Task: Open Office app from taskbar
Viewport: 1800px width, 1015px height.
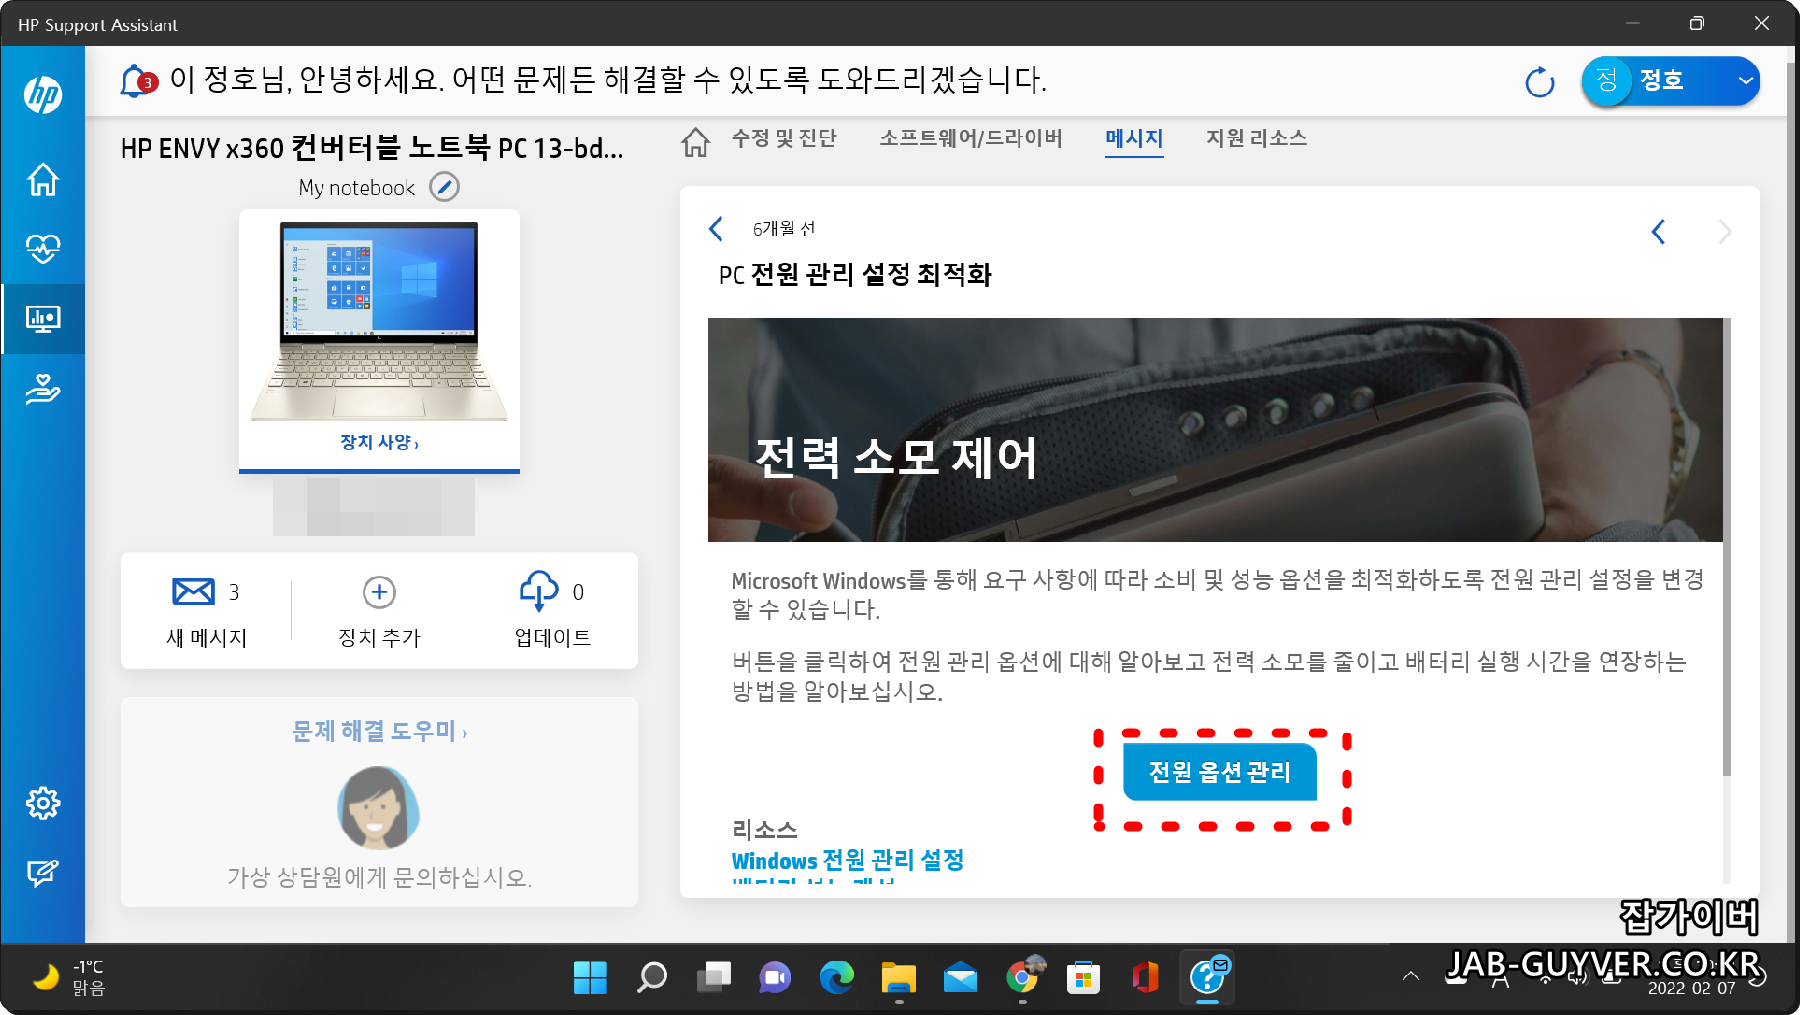Action: (x=1146, y=977)
